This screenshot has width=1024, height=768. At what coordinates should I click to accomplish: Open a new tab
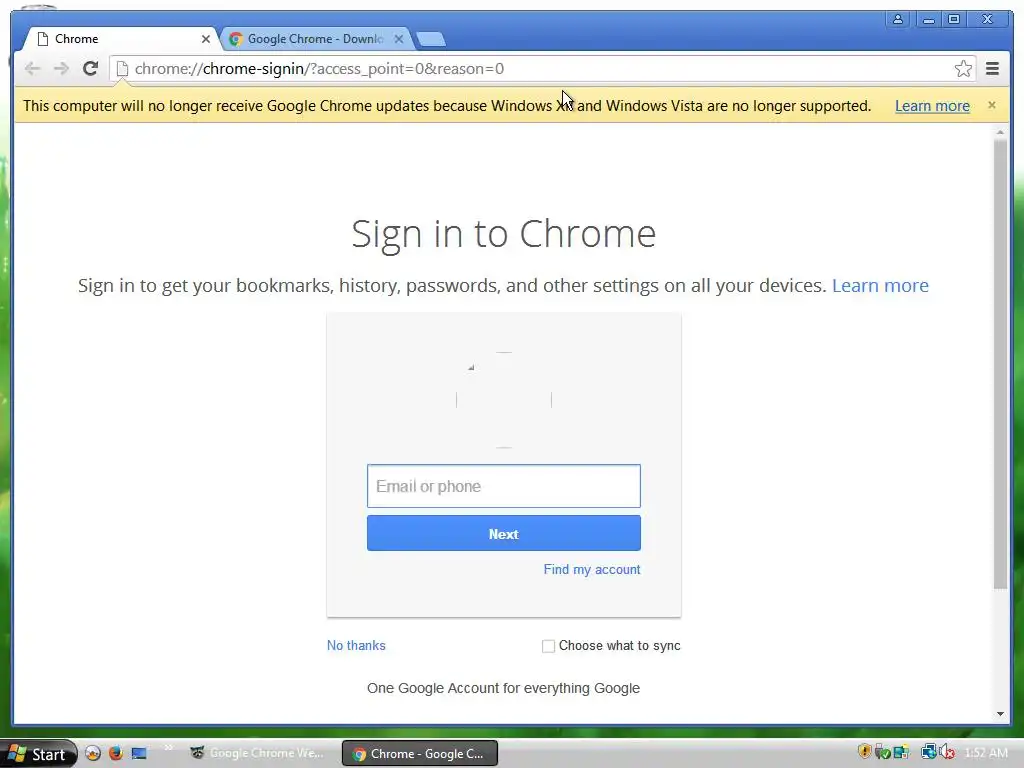point(431,40)
